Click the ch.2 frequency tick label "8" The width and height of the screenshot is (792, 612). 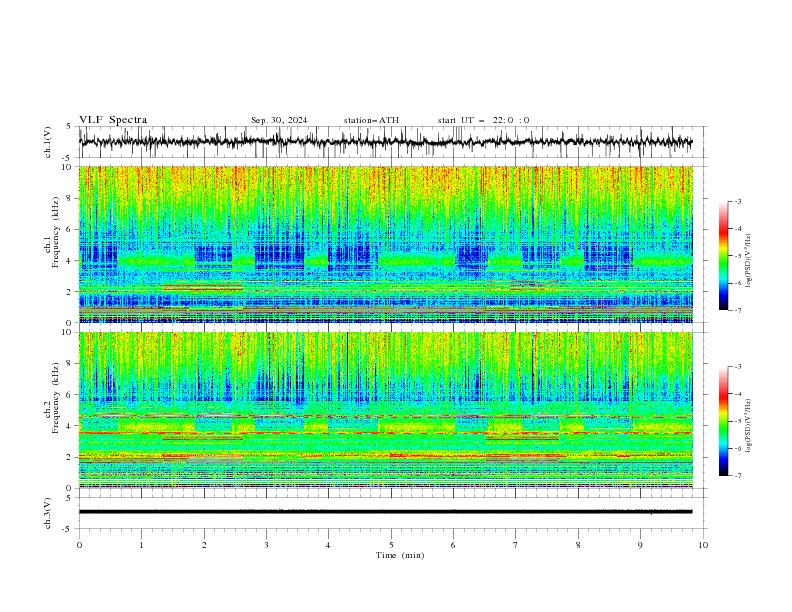click(71, 364)
